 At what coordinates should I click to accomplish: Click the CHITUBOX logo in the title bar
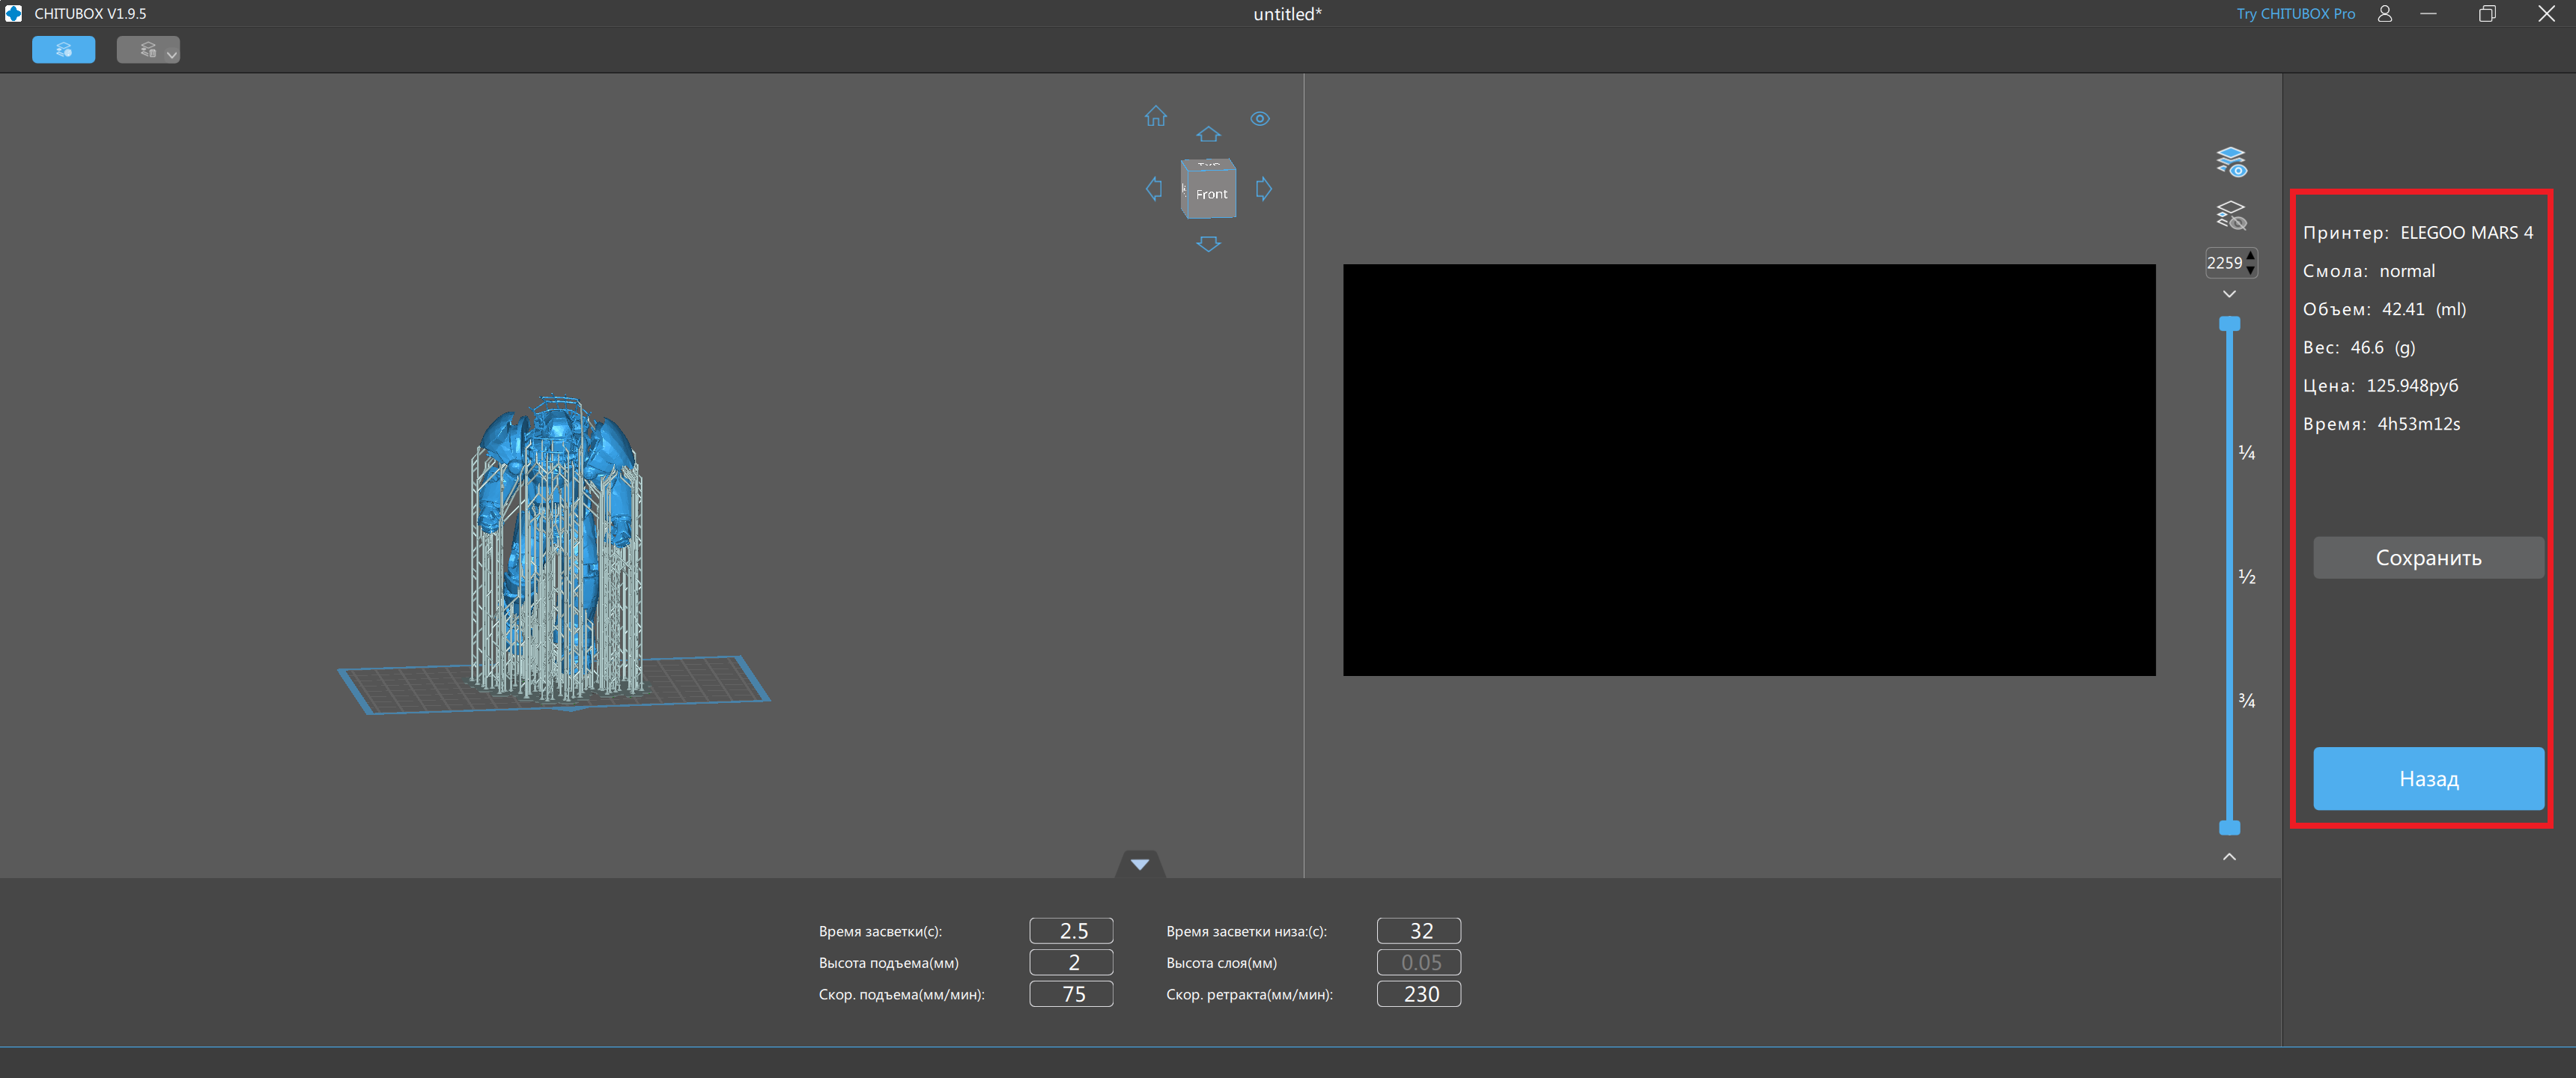point(13,13)
